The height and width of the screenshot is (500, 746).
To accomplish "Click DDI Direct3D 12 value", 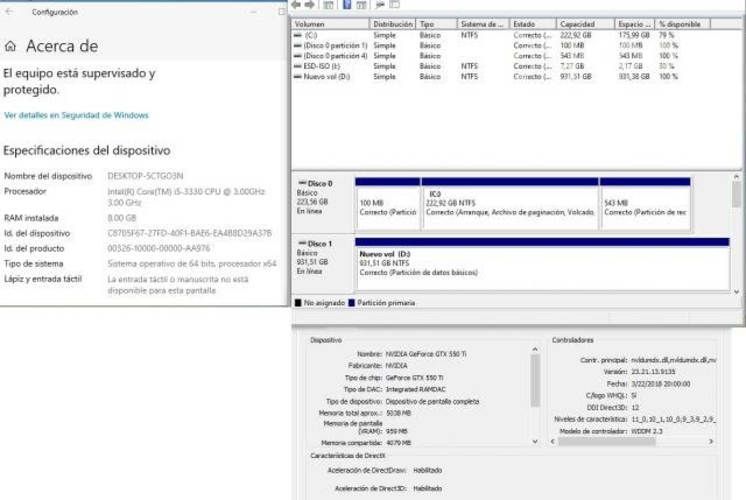I will (x=635, y=408).
